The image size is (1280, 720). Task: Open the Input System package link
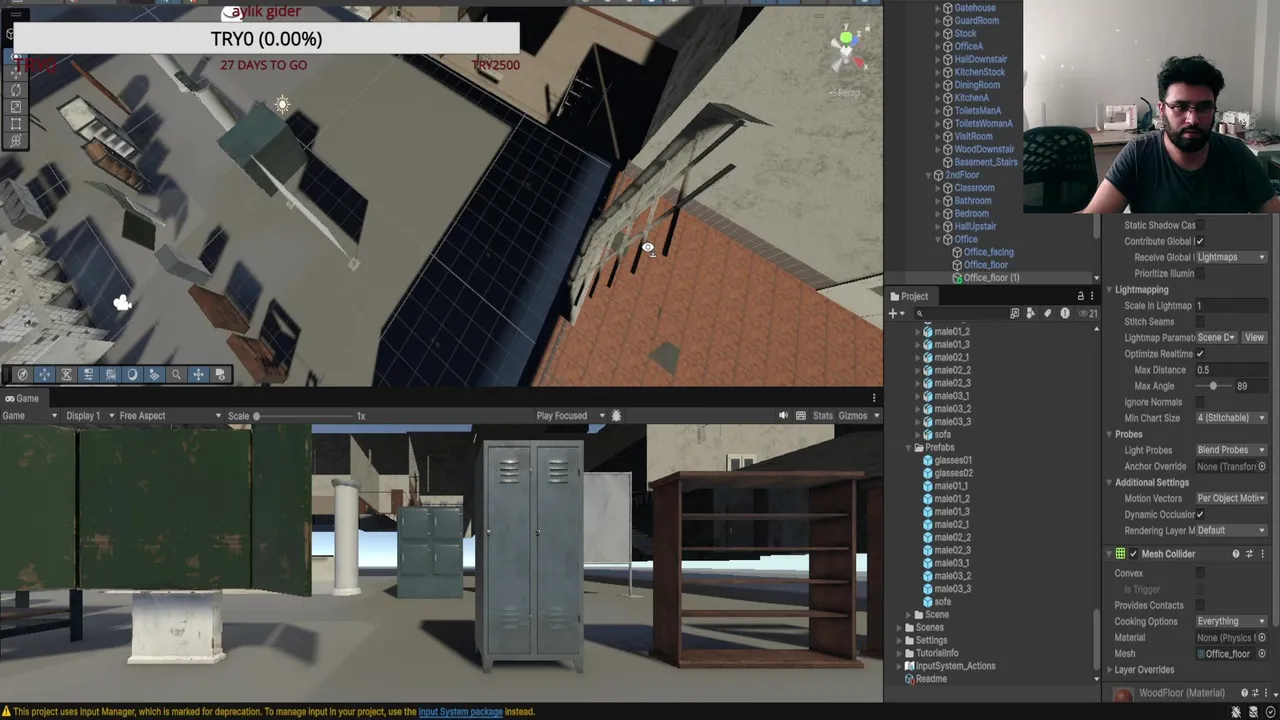pos(460,712)
